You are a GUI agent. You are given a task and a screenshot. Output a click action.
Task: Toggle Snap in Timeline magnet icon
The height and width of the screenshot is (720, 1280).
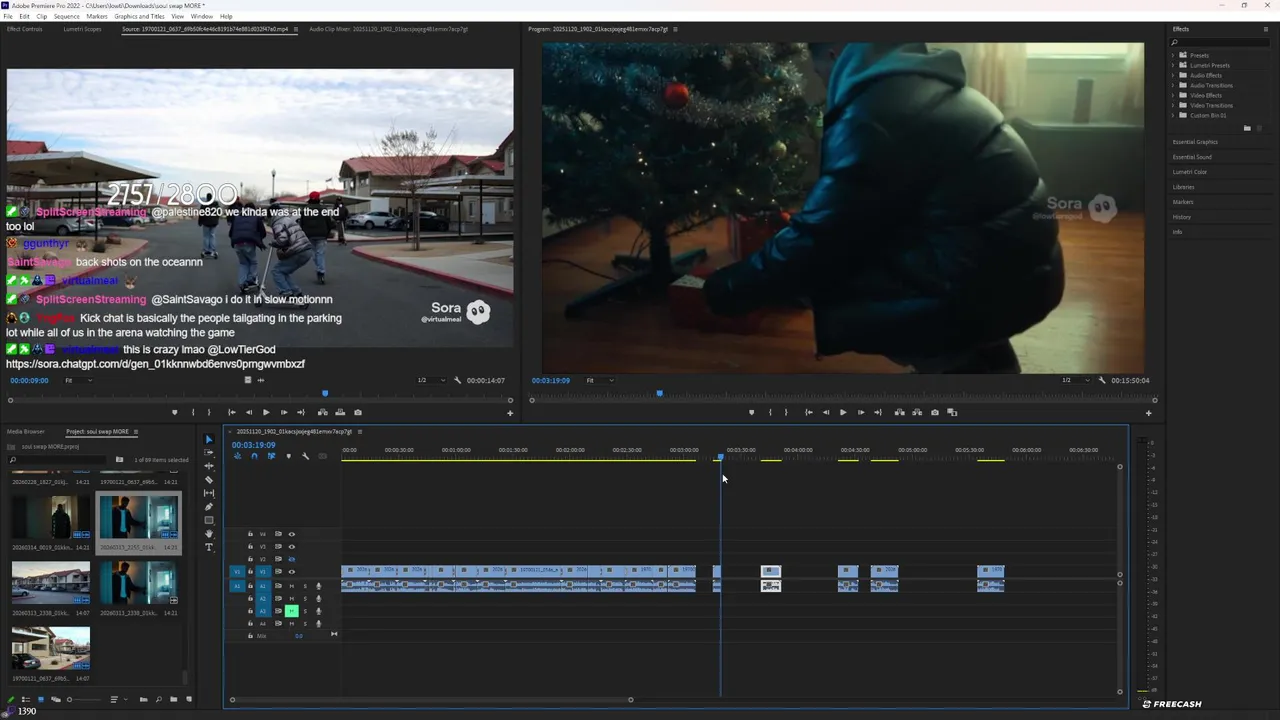click(254, 456)
